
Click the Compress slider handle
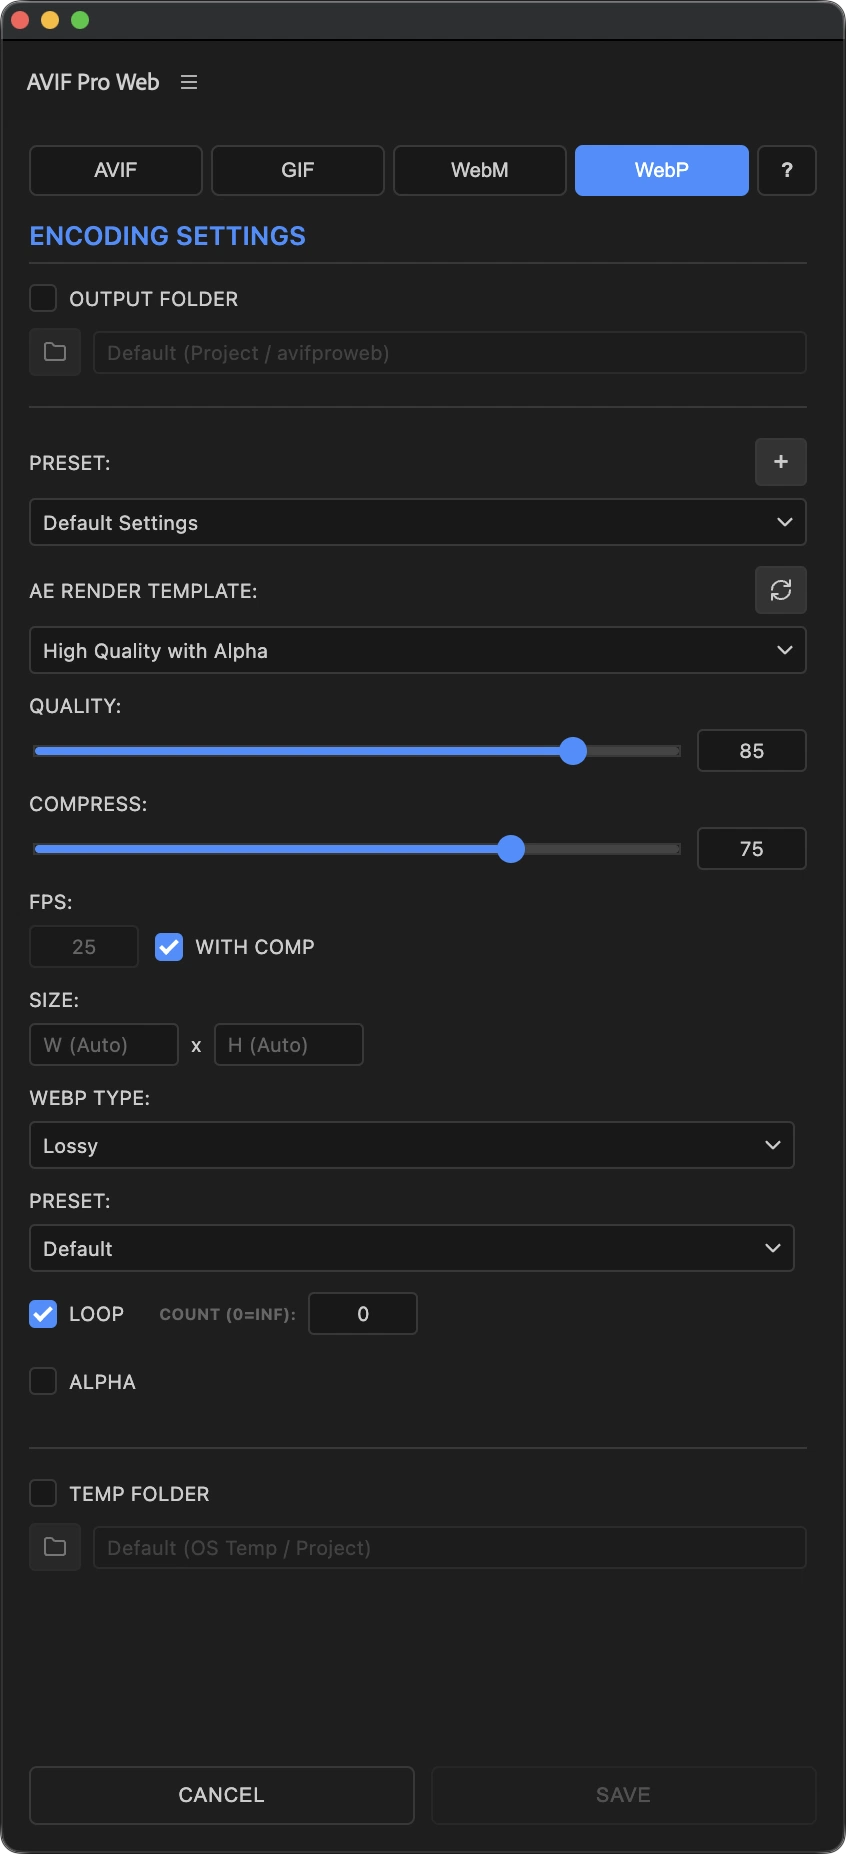pos(511,849)
